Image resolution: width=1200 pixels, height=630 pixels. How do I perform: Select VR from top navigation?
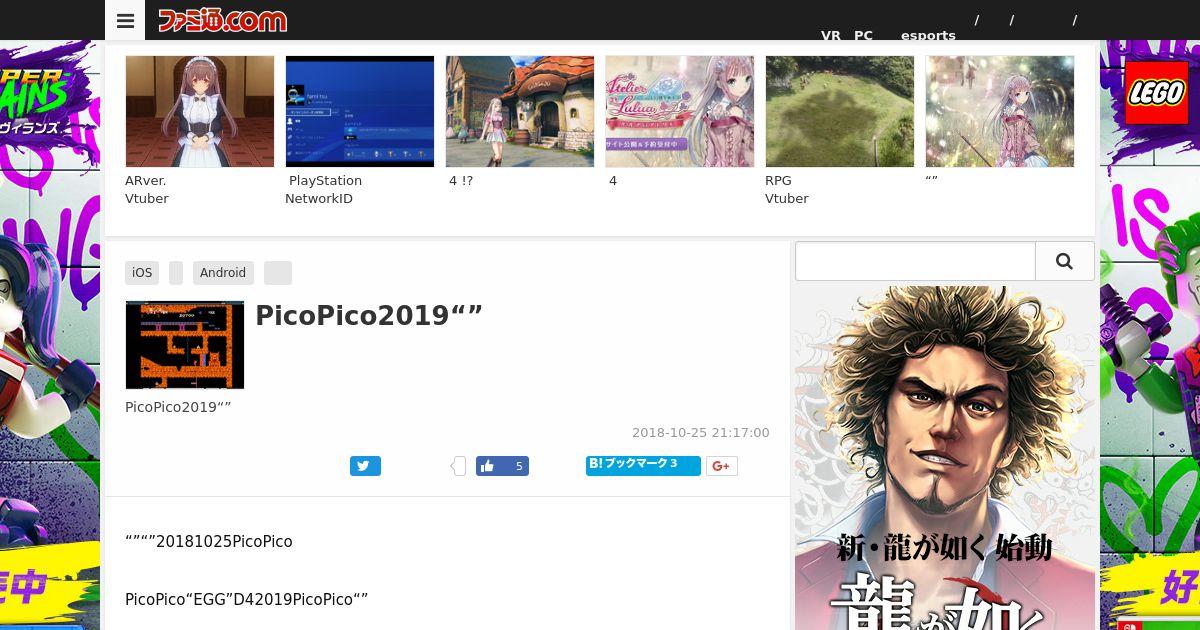point(831,35)
